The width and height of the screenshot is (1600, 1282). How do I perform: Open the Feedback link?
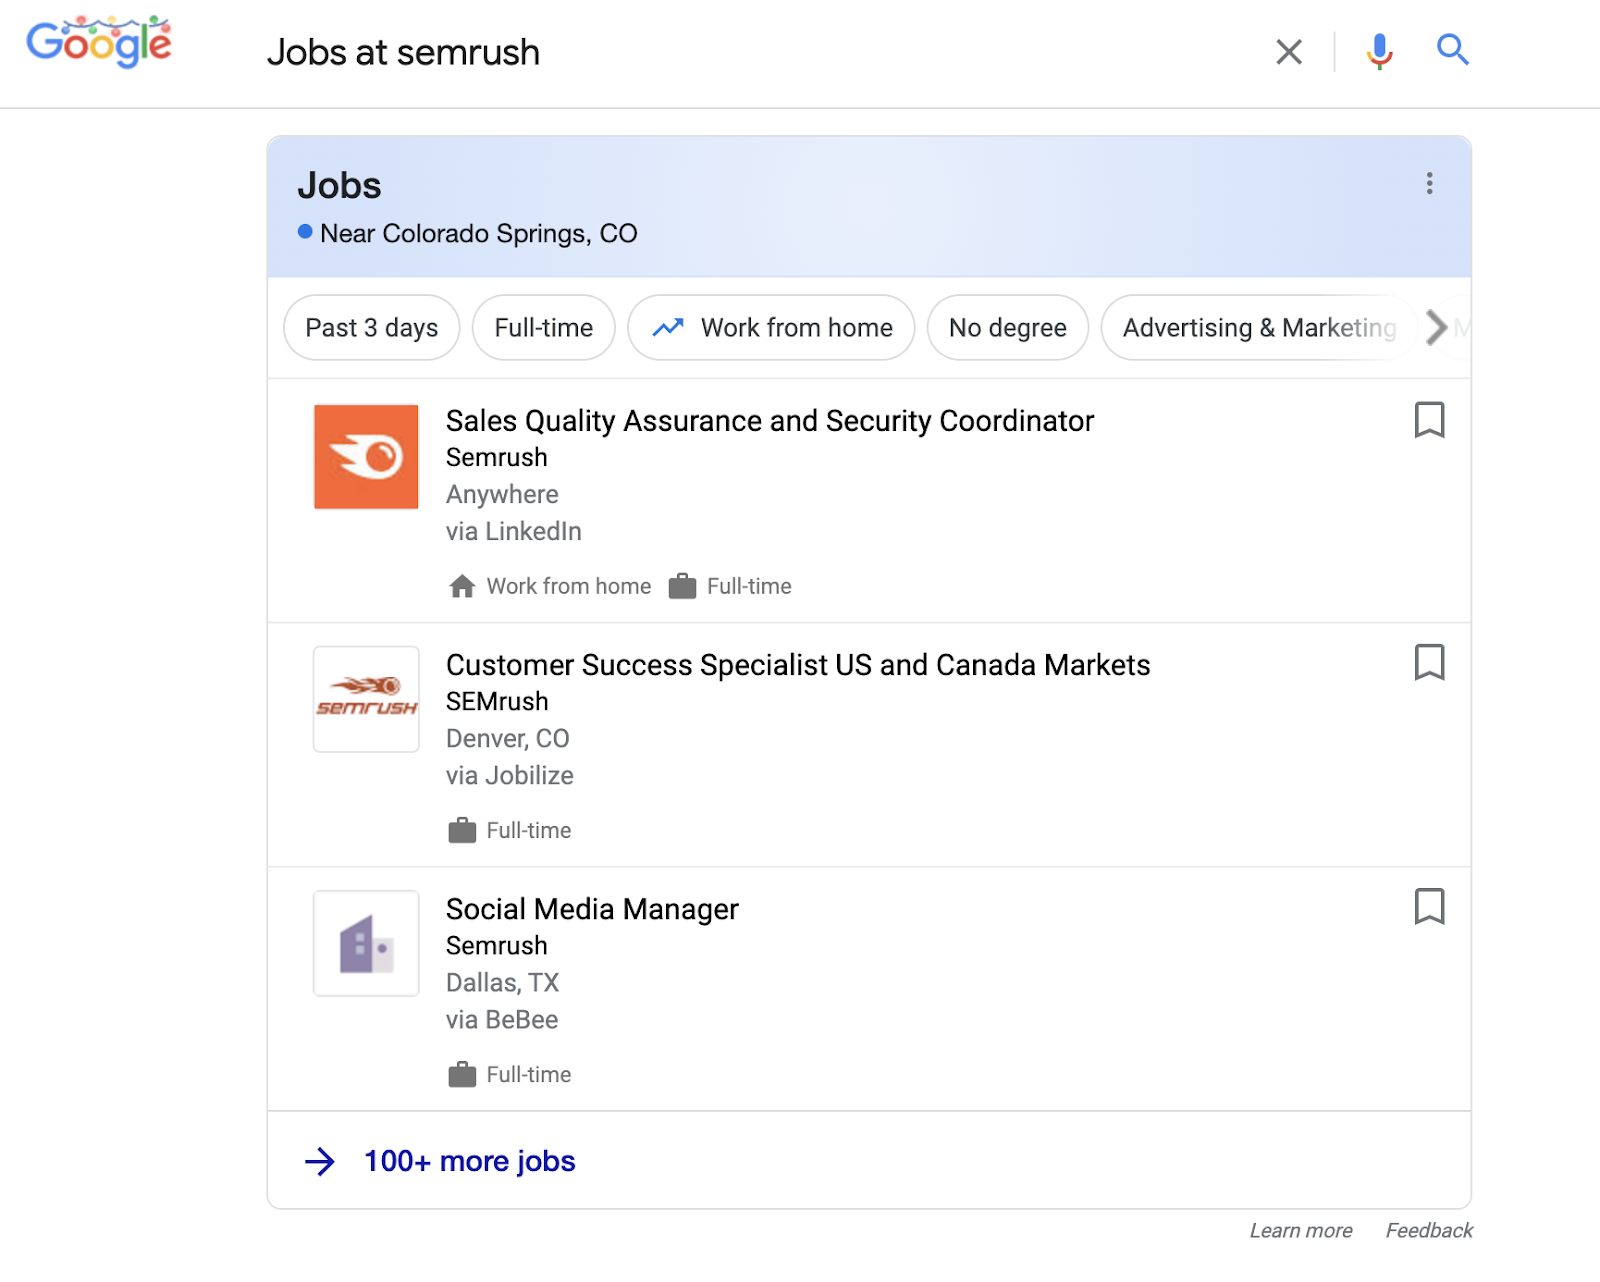coord(1429,1231)
